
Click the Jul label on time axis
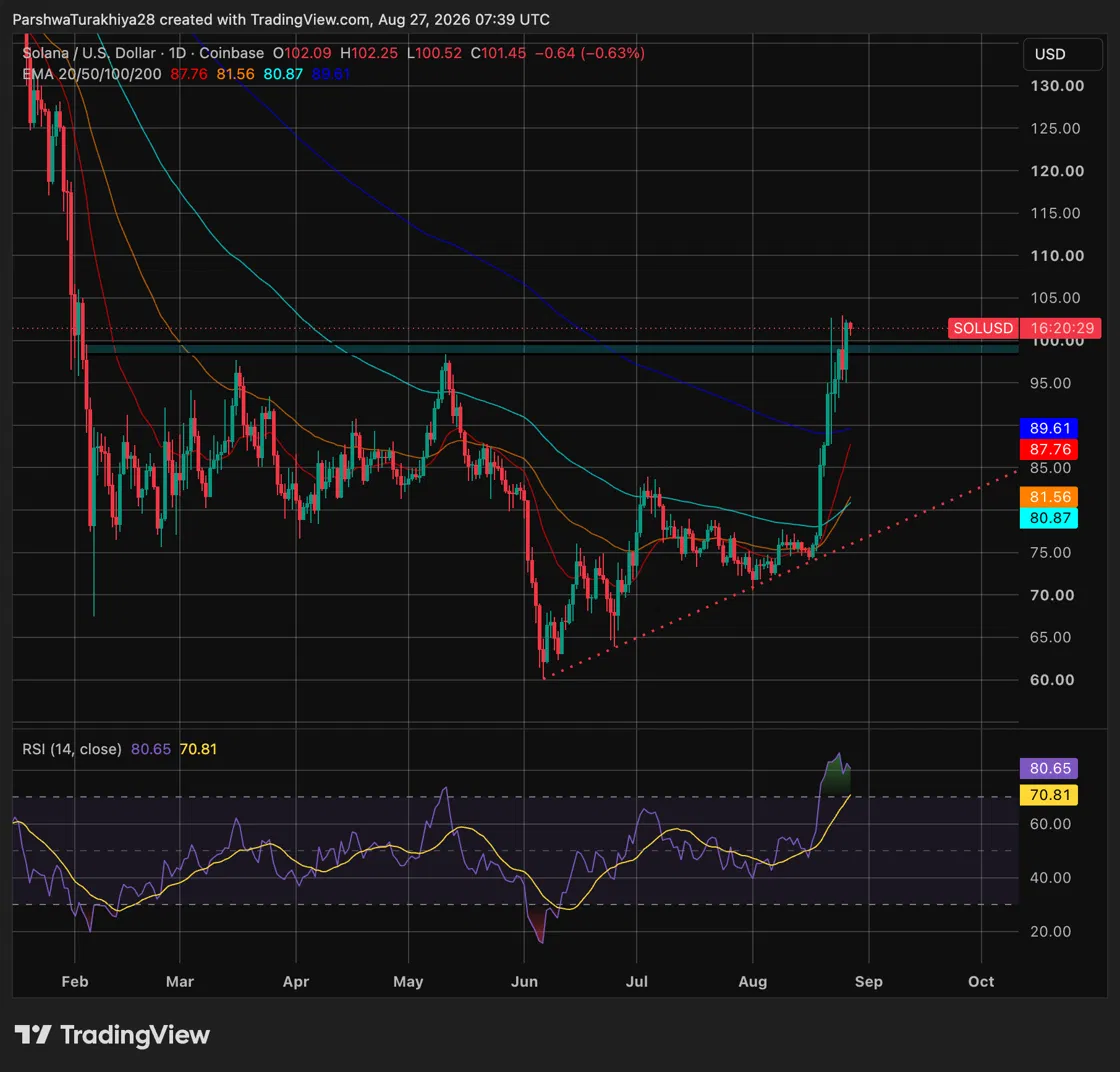point(636,981)
